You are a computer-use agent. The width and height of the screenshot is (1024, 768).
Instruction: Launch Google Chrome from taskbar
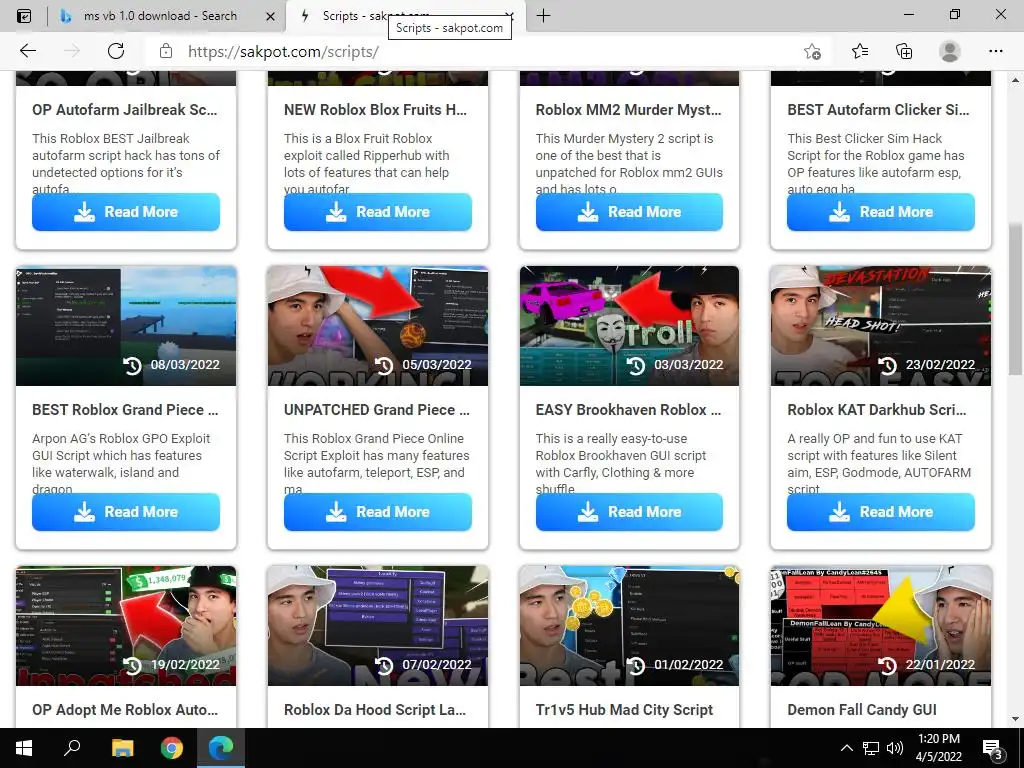point(172,748)
